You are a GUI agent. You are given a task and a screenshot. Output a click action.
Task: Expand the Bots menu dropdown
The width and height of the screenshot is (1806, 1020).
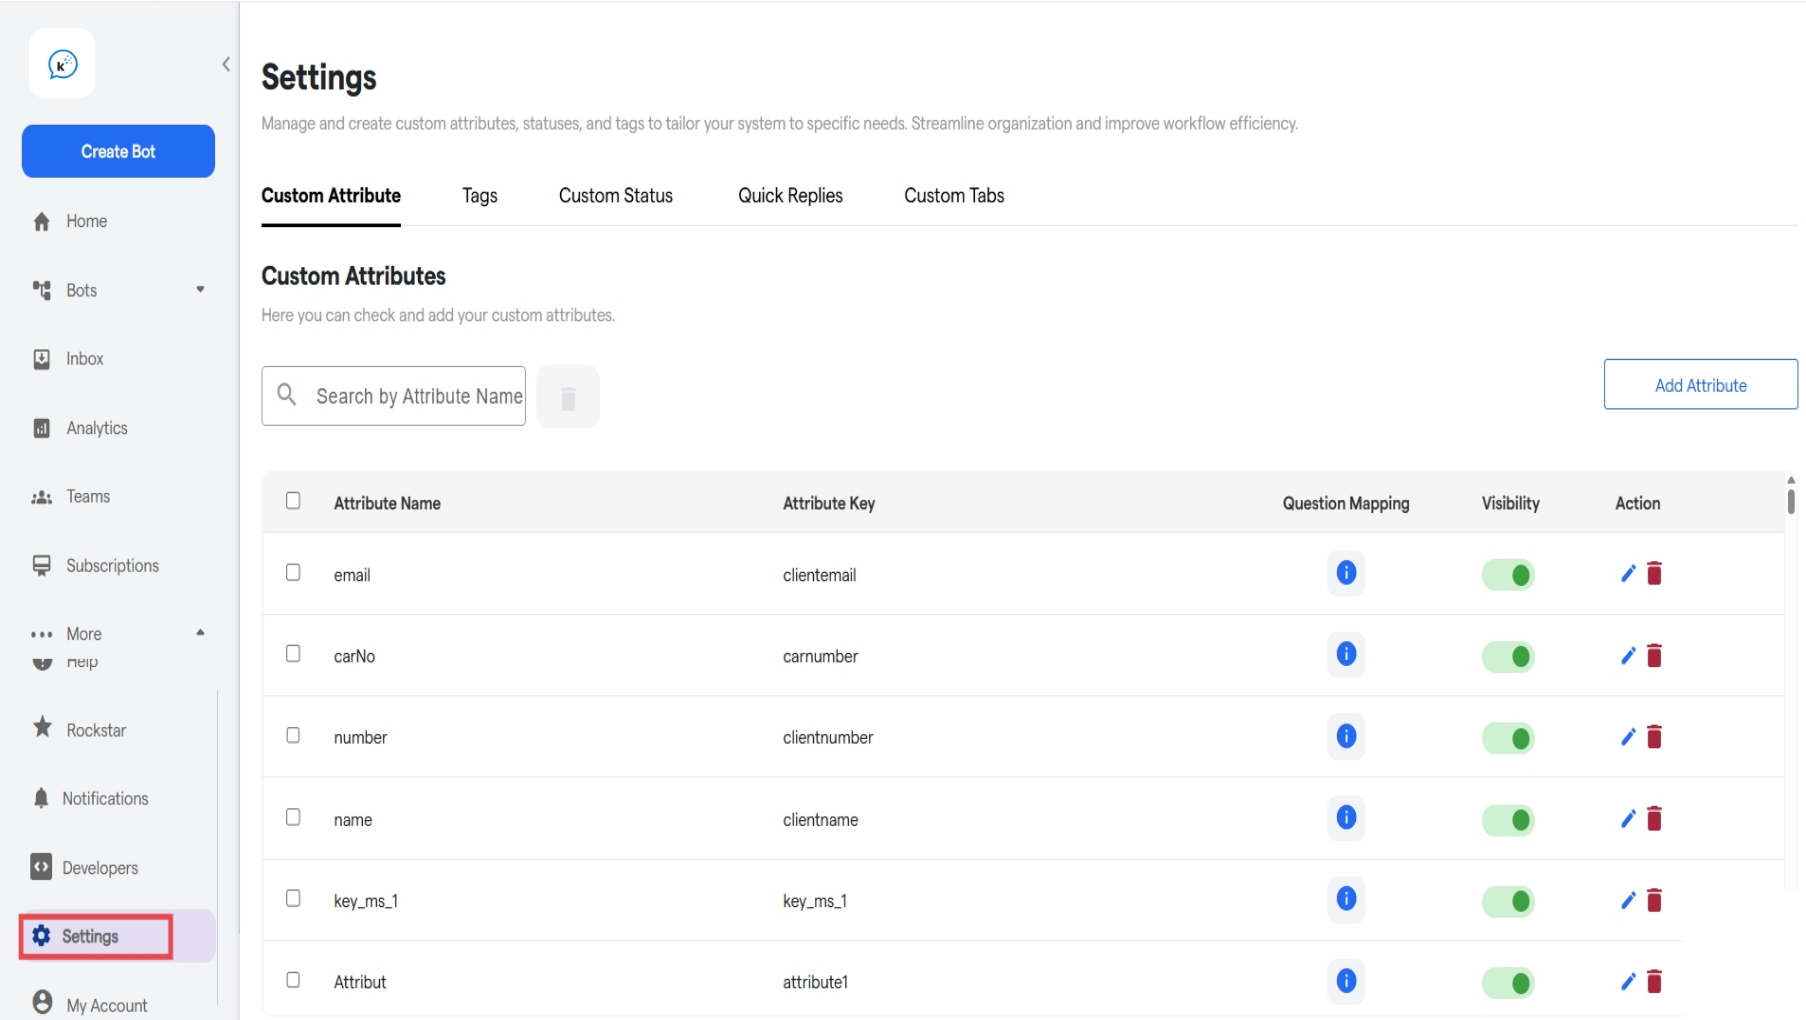tap(200, 290)
